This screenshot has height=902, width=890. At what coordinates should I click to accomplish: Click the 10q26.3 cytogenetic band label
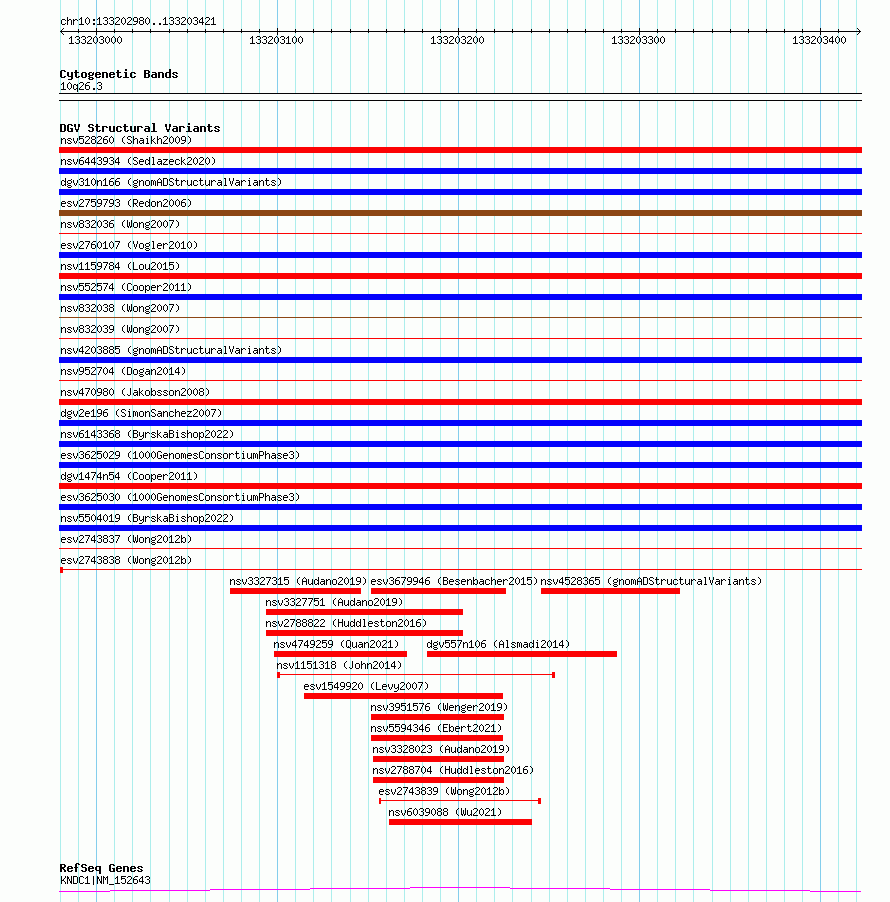pos(81,86)
